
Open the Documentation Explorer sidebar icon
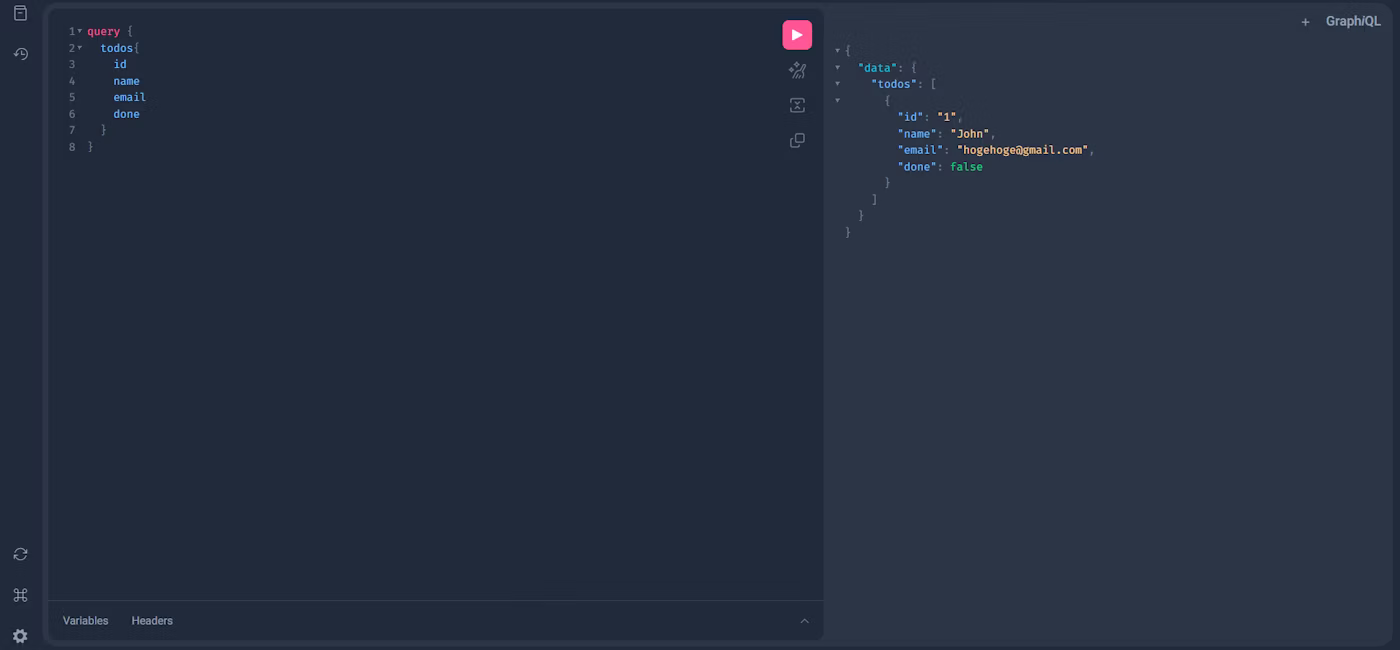[20, 14]
